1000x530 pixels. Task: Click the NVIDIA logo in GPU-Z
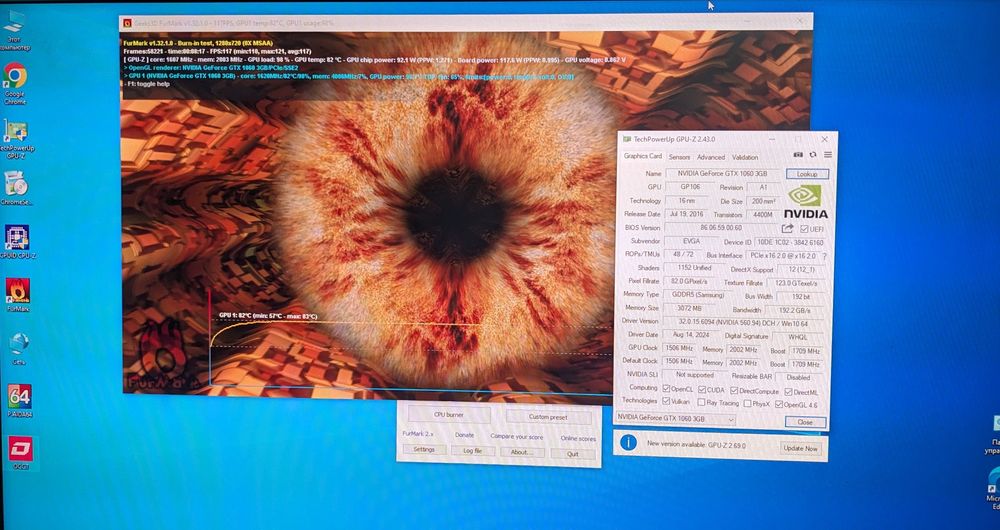[805, 202]
